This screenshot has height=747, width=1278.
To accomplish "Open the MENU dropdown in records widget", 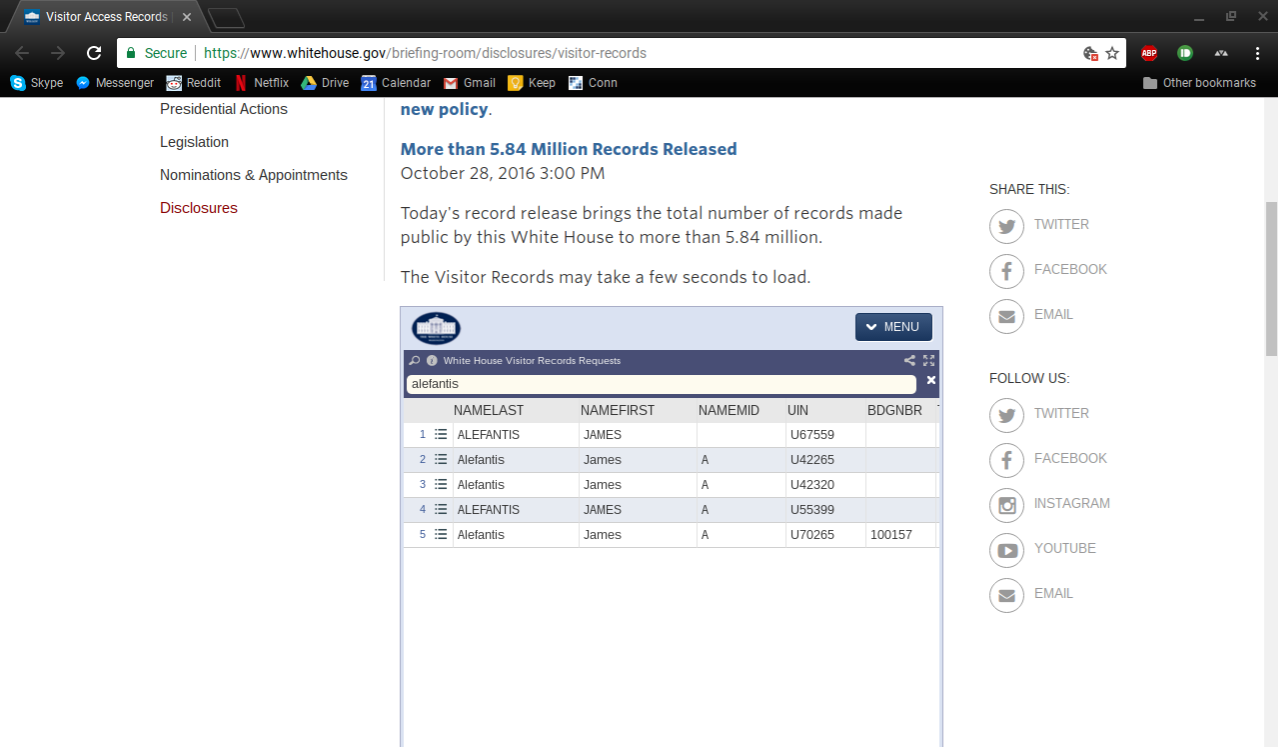I will (893, 327).
